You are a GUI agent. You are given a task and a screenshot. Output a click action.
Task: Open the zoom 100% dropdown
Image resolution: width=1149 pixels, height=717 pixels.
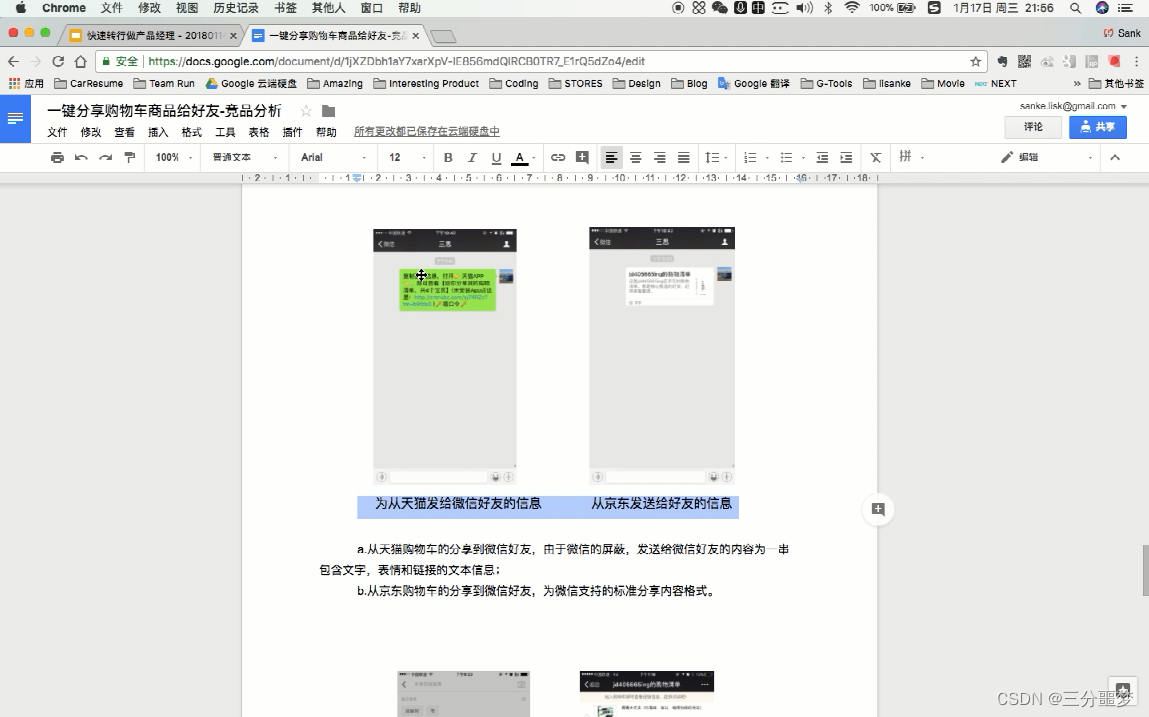click(x=174, y=157)
